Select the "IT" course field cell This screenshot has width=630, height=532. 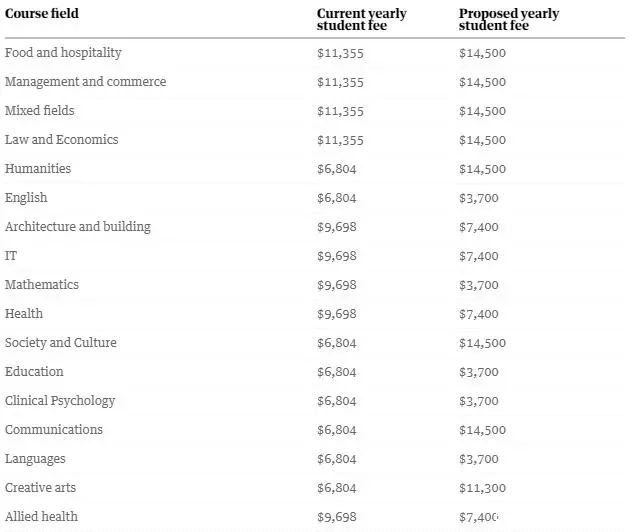(11, 255)
